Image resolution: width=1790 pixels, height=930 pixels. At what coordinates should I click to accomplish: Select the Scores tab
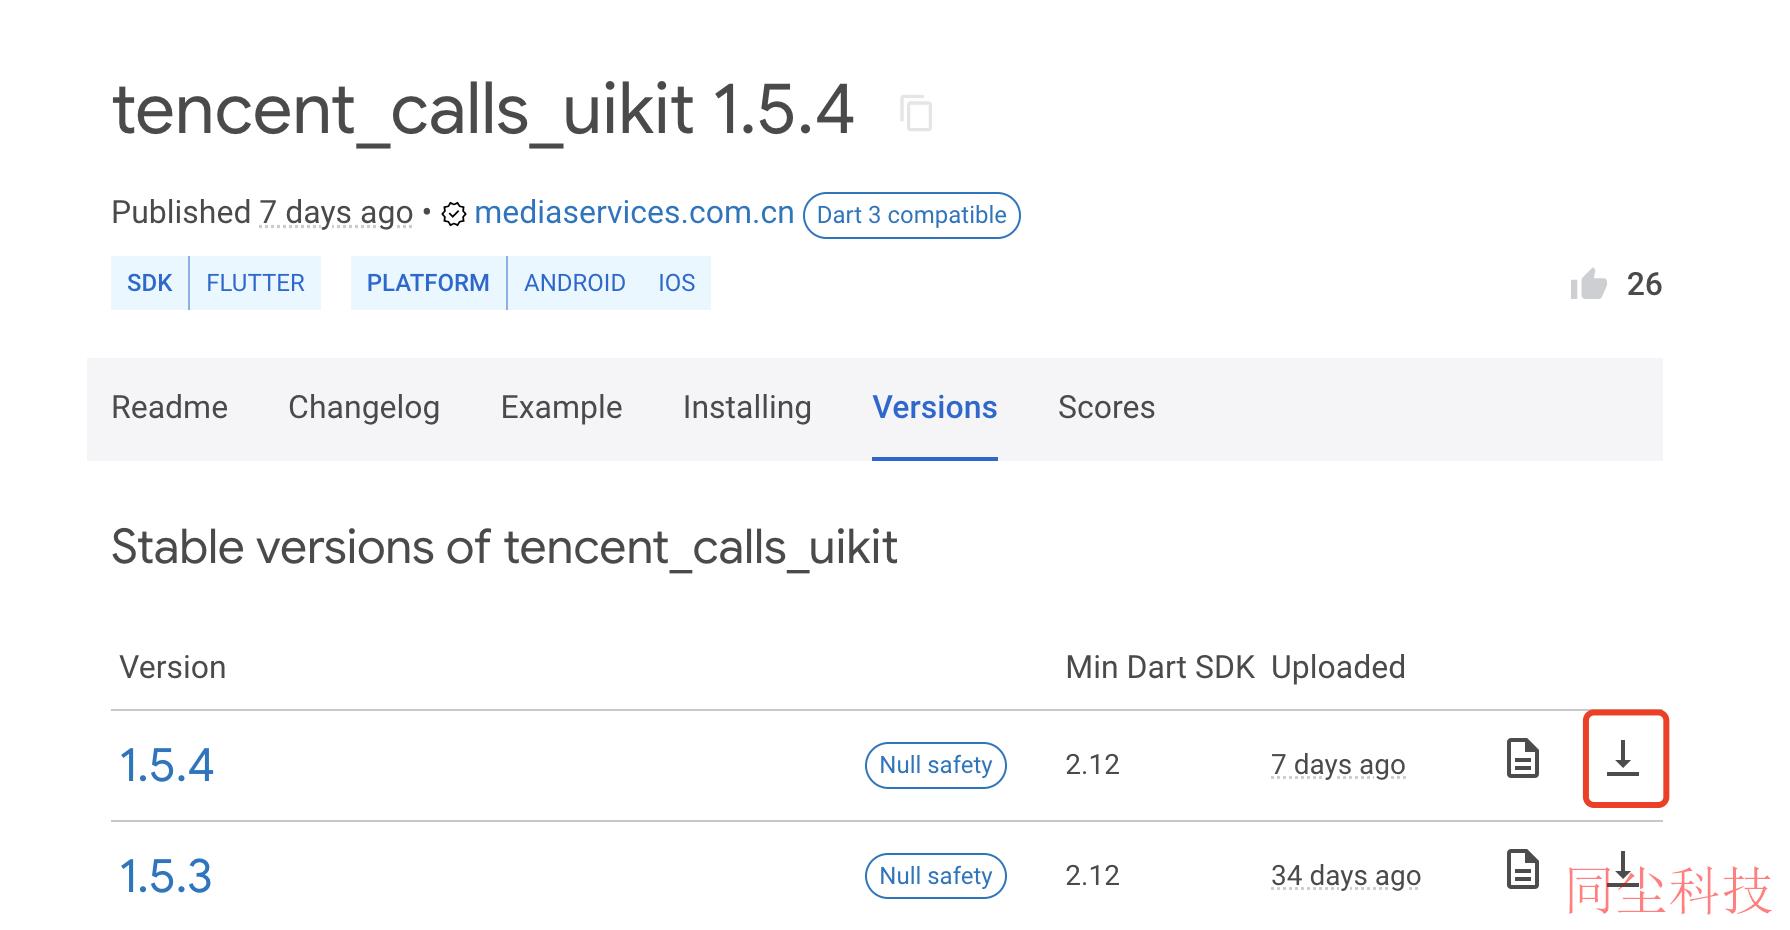[x=1106, y=408]
